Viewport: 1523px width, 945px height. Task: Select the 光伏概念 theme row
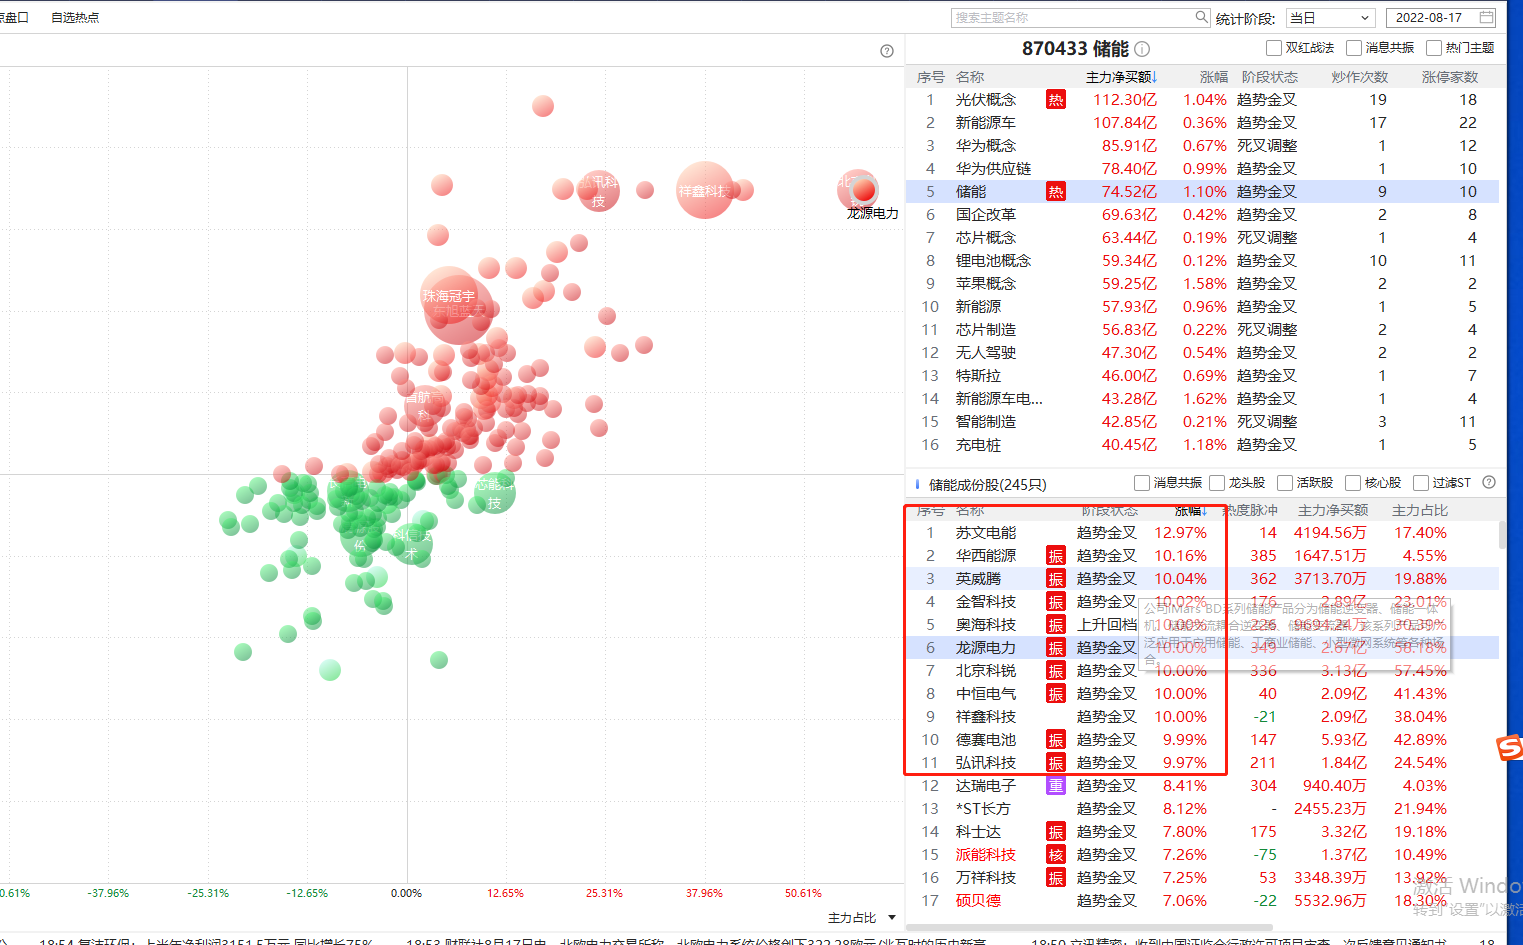point(1202,100)
